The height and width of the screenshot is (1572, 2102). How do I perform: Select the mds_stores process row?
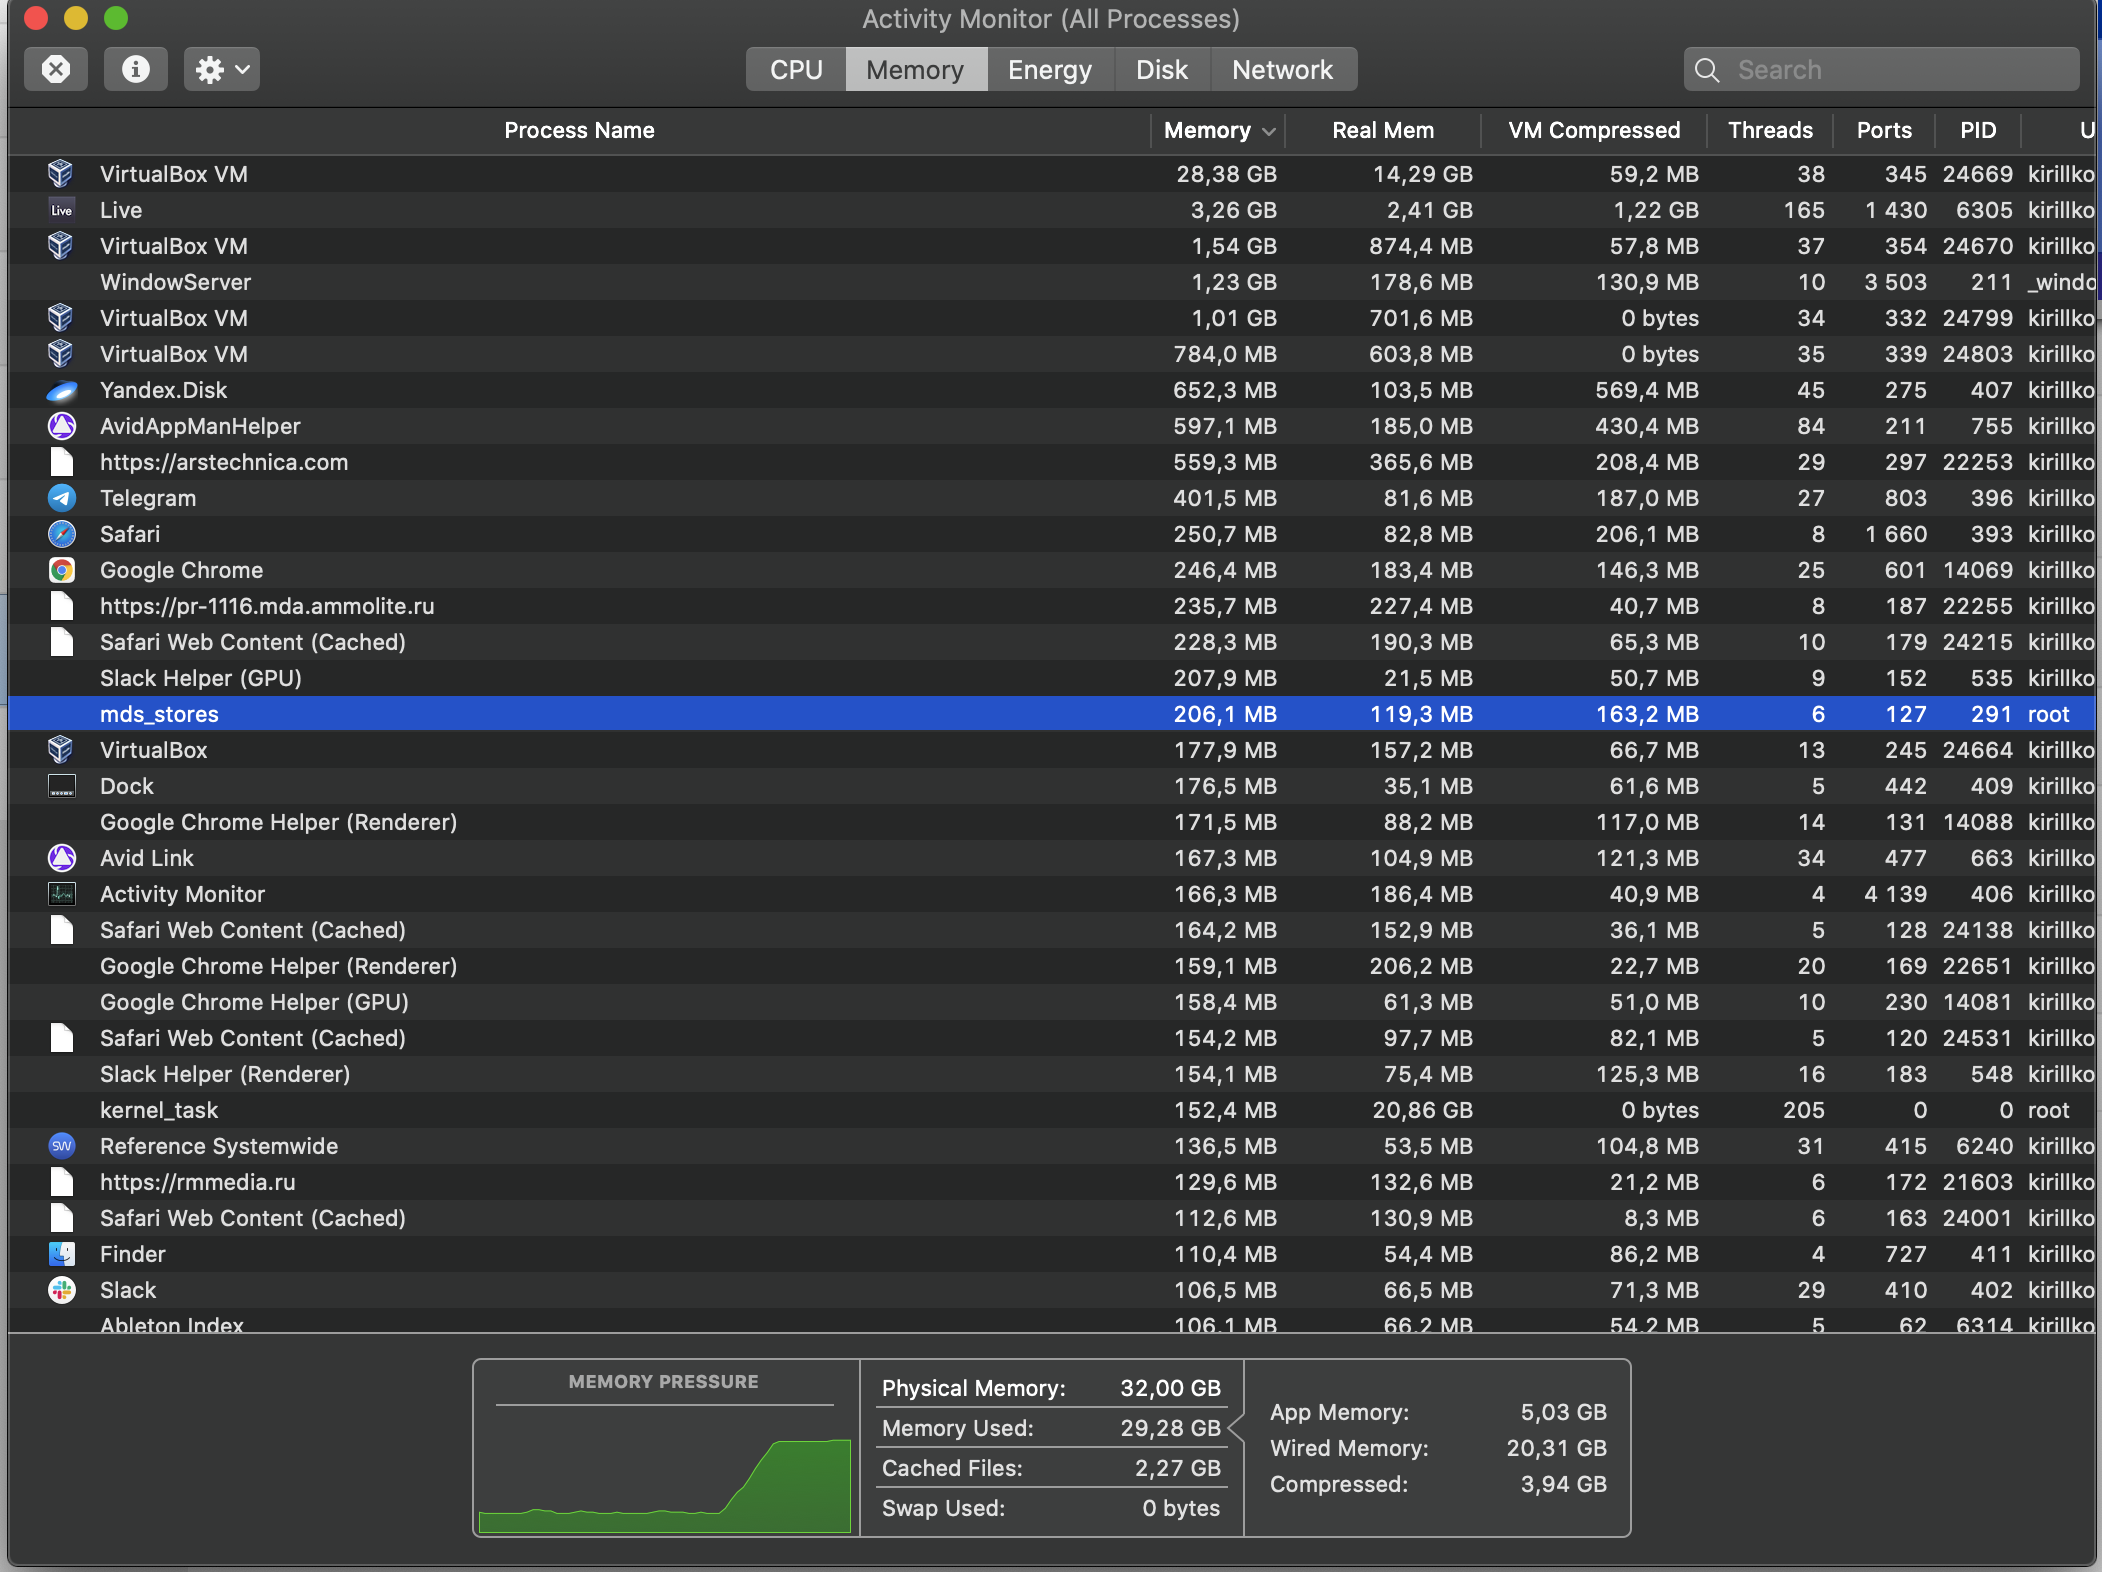1052,714
